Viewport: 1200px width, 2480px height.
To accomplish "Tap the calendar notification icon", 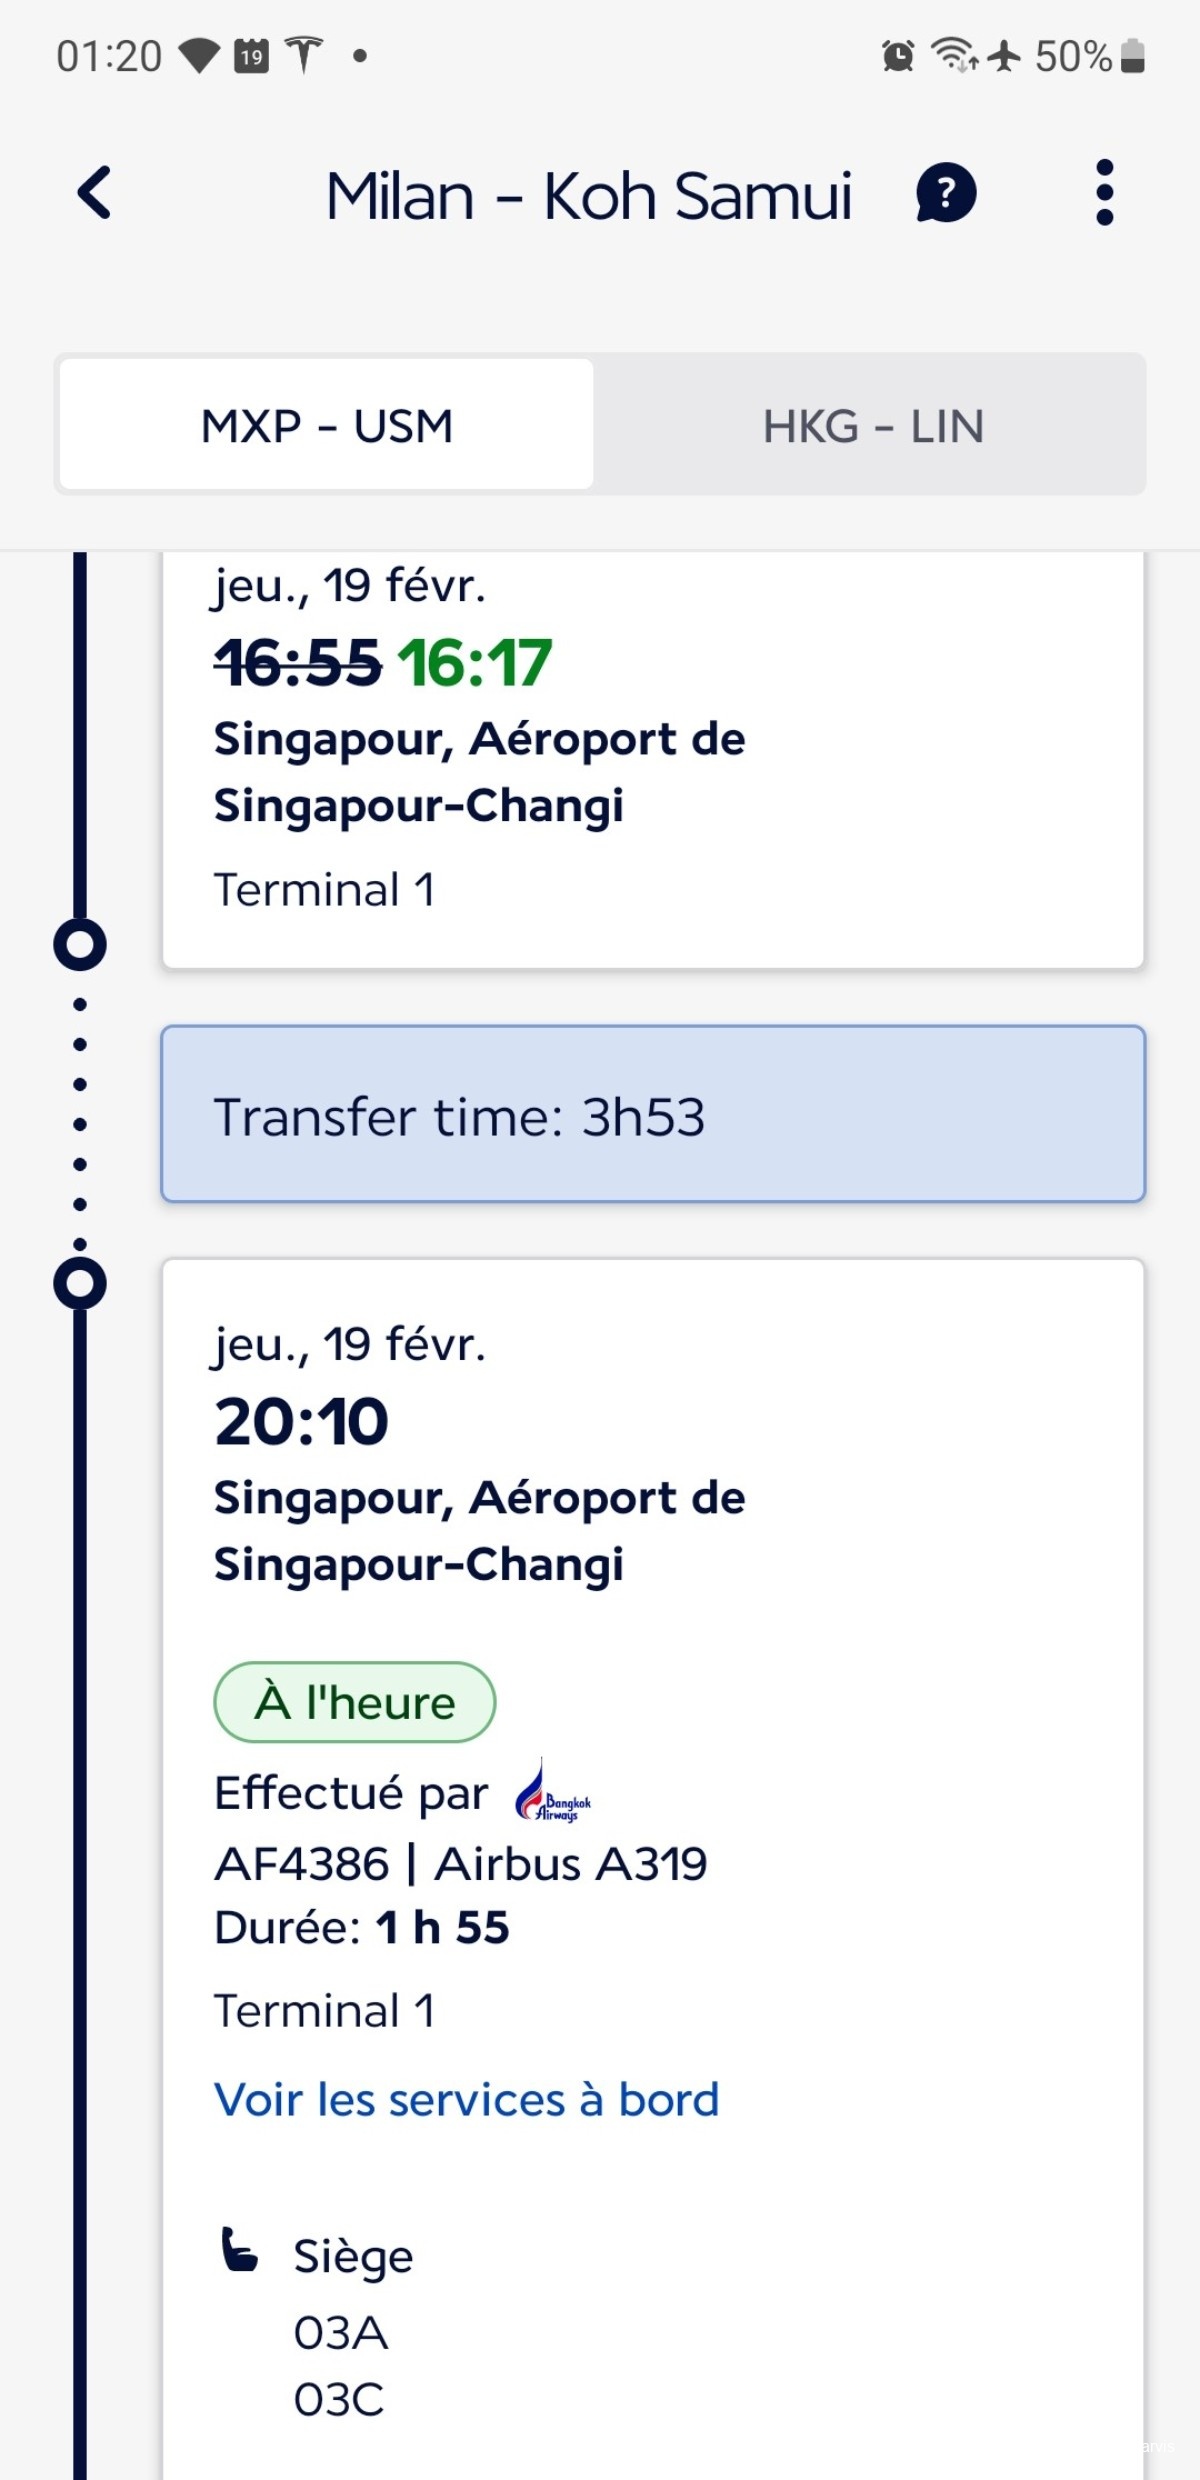I will point(251,56).
